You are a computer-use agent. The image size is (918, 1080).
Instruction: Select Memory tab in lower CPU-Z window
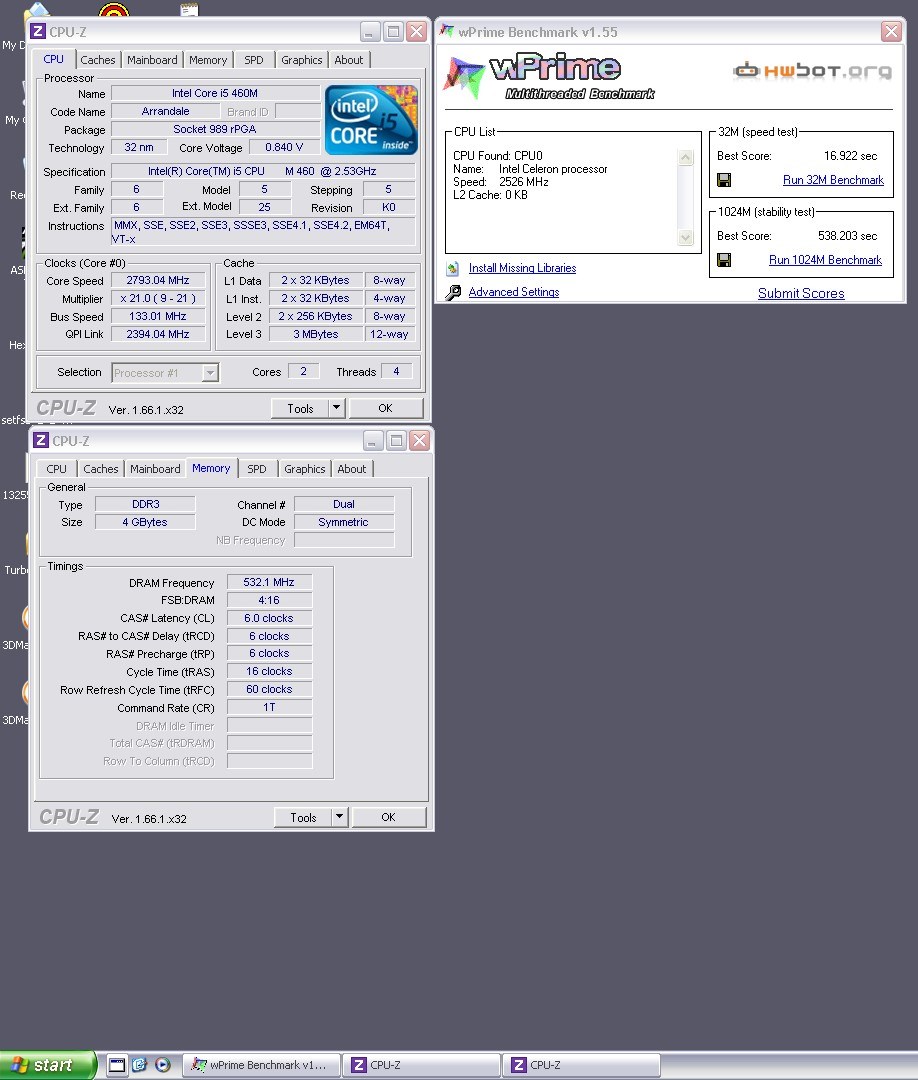point(211,468)
